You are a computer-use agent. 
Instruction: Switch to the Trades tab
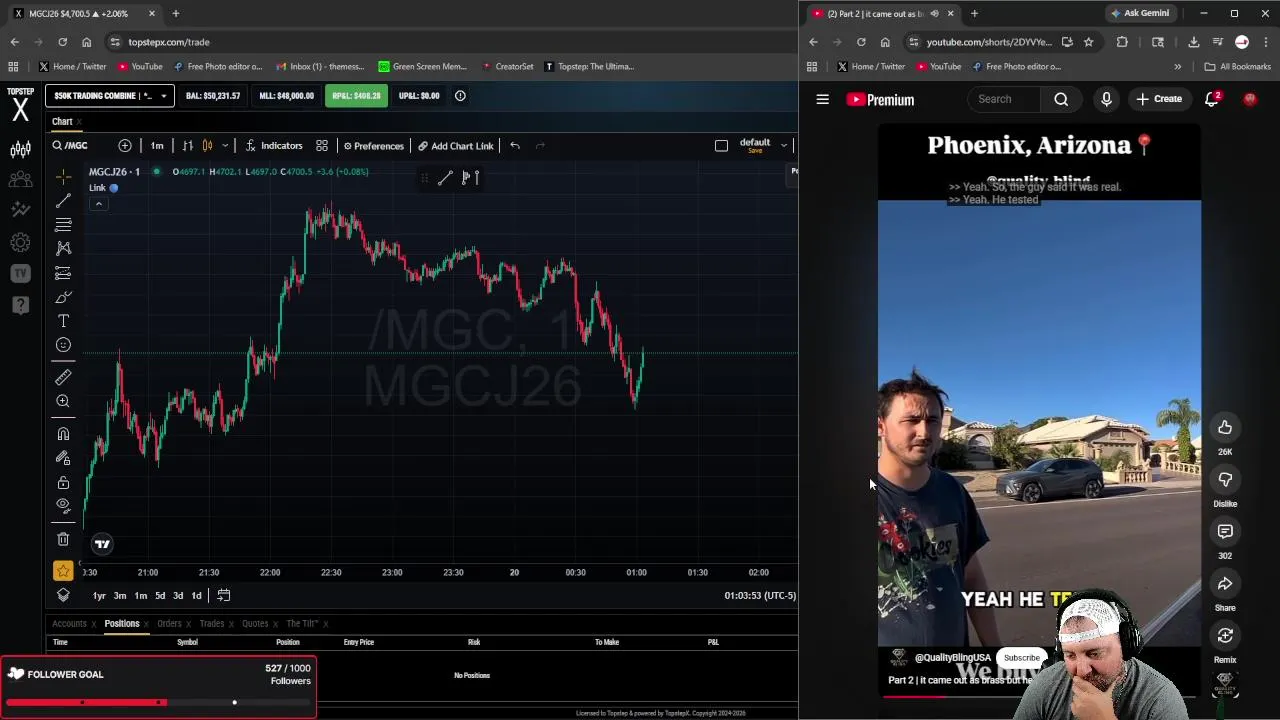(211, 624)
